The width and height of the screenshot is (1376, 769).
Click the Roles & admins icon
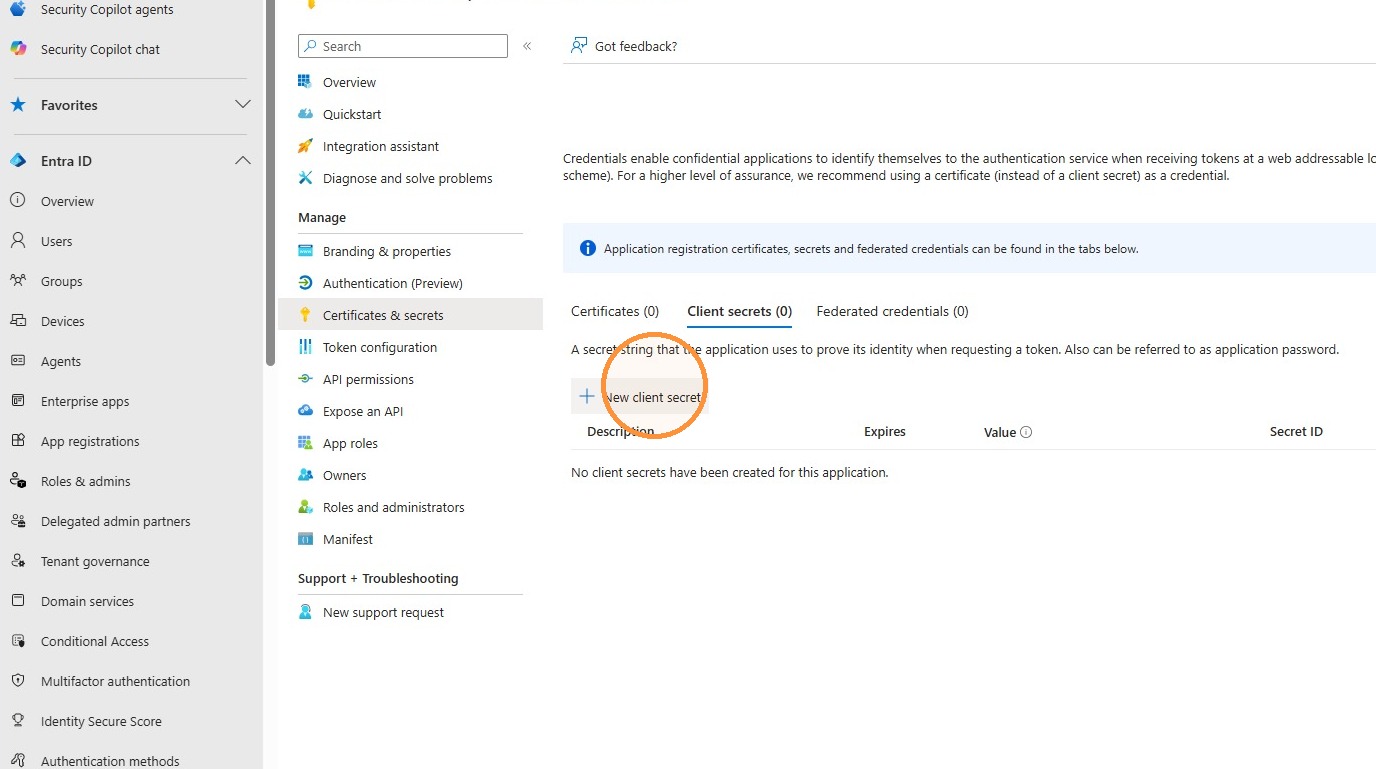pos(18,481)
